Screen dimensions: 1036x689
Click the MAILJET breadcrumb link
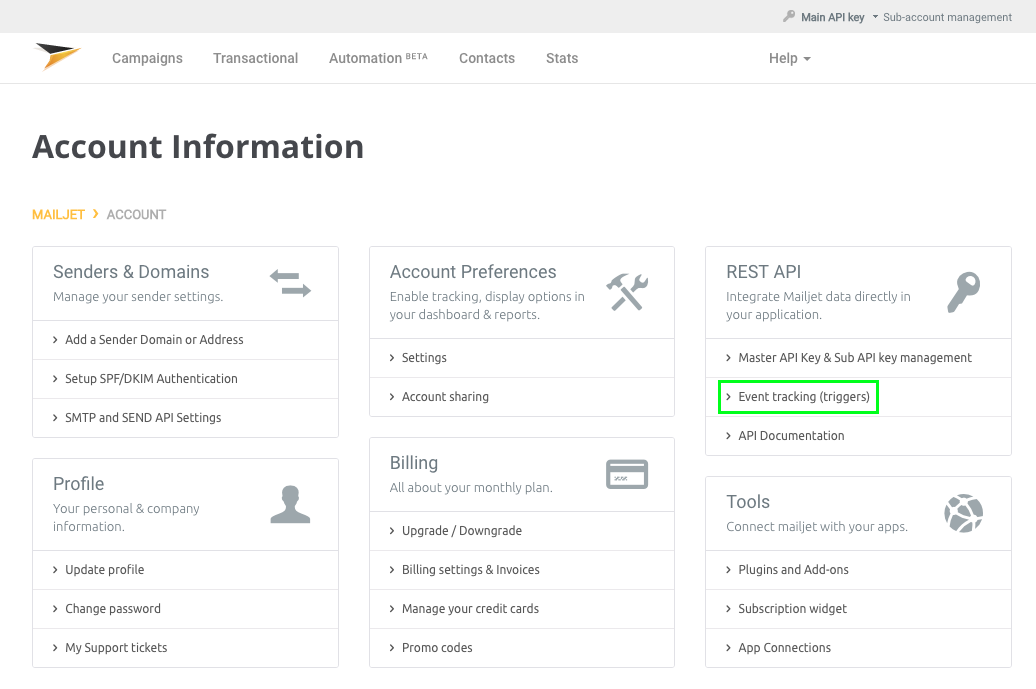click(57, 214)
